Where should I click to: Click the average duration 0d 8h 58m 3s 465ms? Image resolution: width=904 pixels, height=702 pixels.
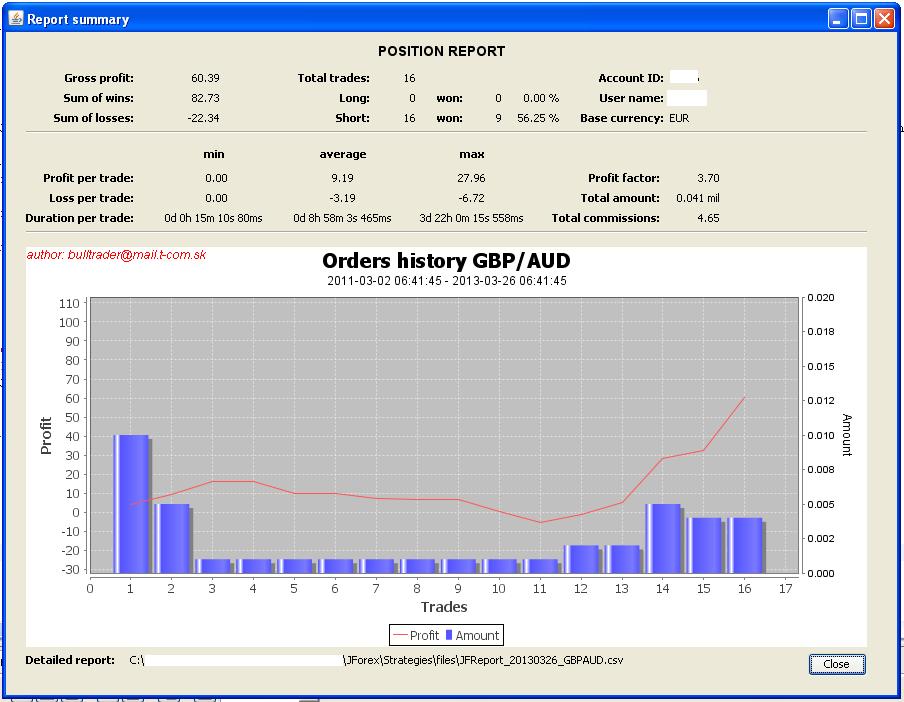click(x=342, y=218)
